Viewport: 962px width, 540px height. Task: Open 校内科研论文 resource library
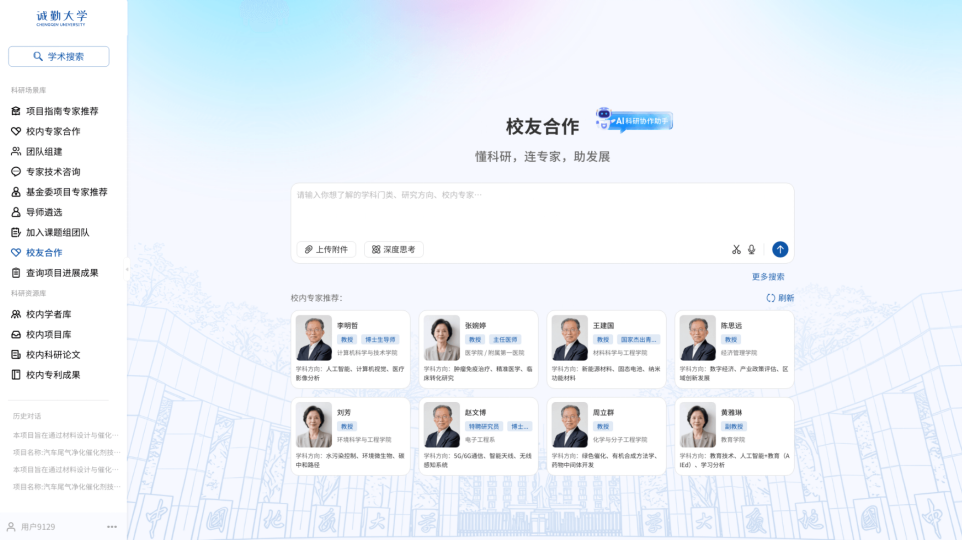tap(53, 355)
